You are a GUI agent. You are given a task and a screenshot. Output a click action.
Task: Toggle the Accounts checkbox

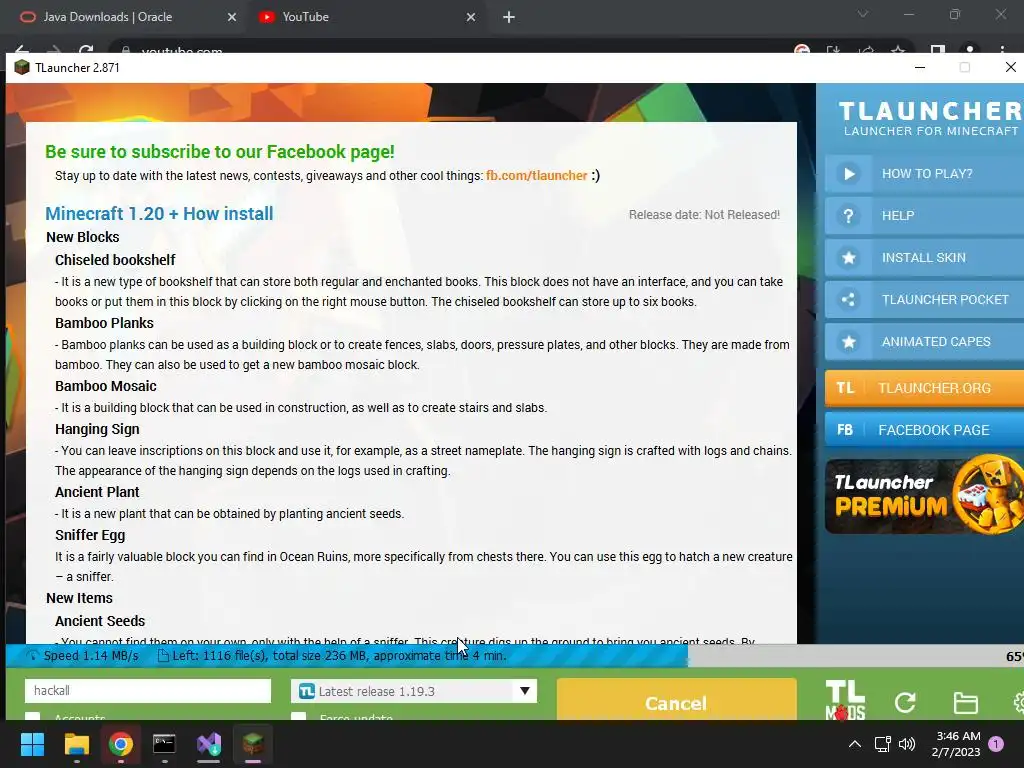[x=32, y=716]
